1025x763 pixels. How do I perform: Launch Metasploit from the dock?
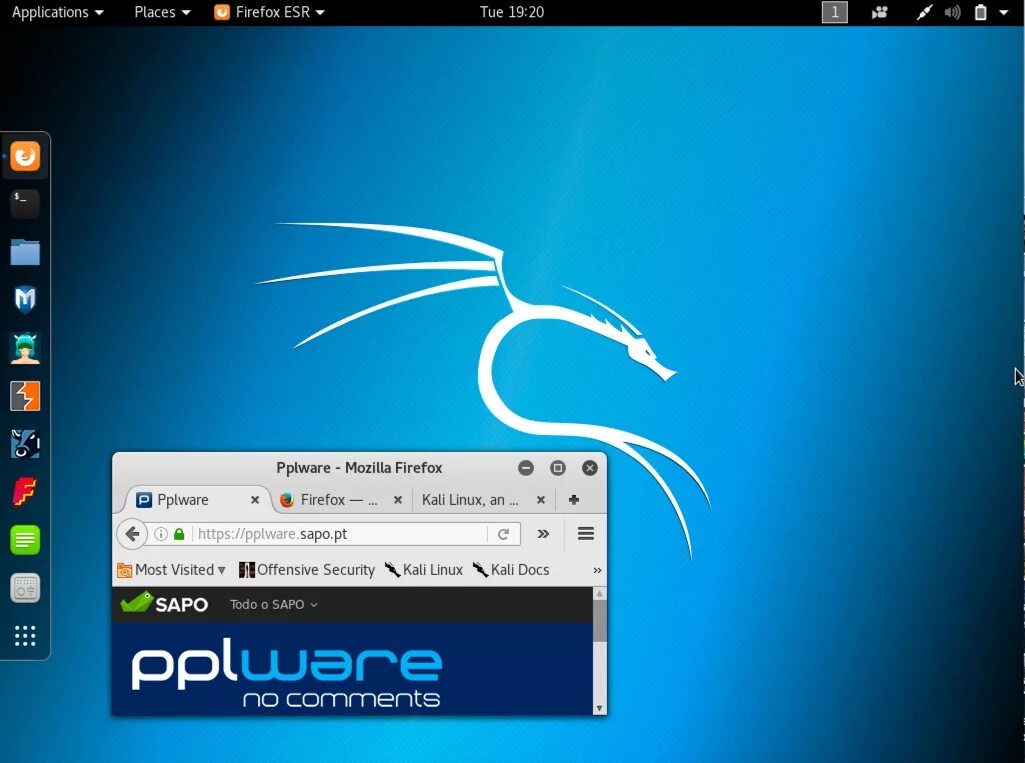click(25, 299)
